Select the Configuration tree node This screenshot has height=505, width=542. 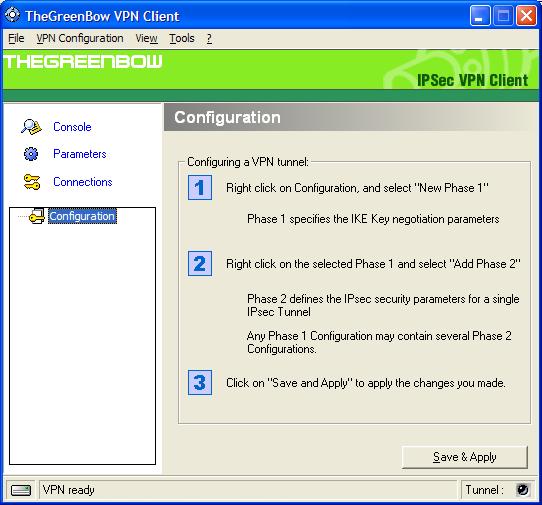(82, 216)
